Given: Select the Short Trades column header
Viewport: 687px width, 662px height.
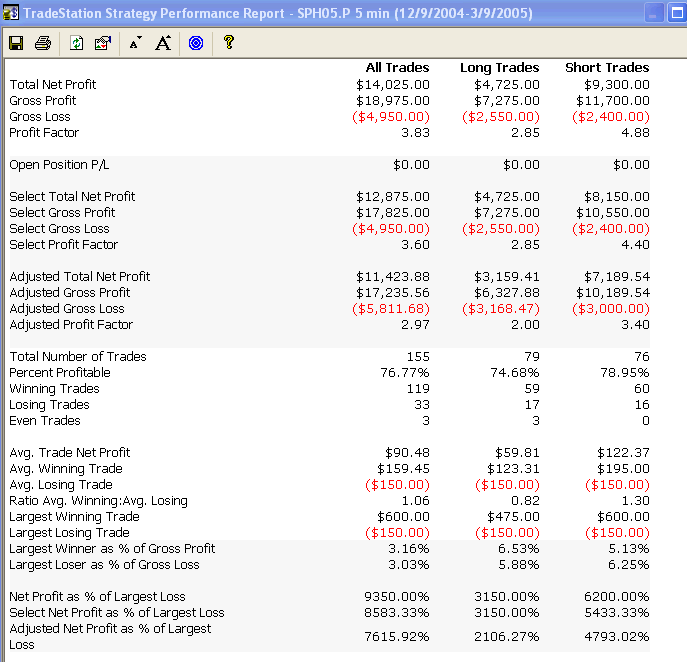Looking at the screenshot, I should click(x=607, y=67).
